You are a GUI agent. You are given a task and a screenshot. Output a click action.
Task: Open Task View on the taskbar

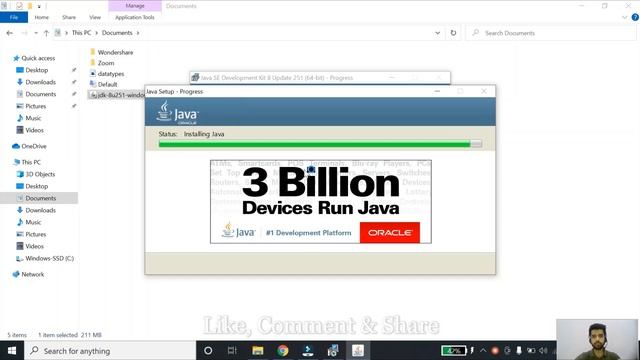(x=232, y=351)
